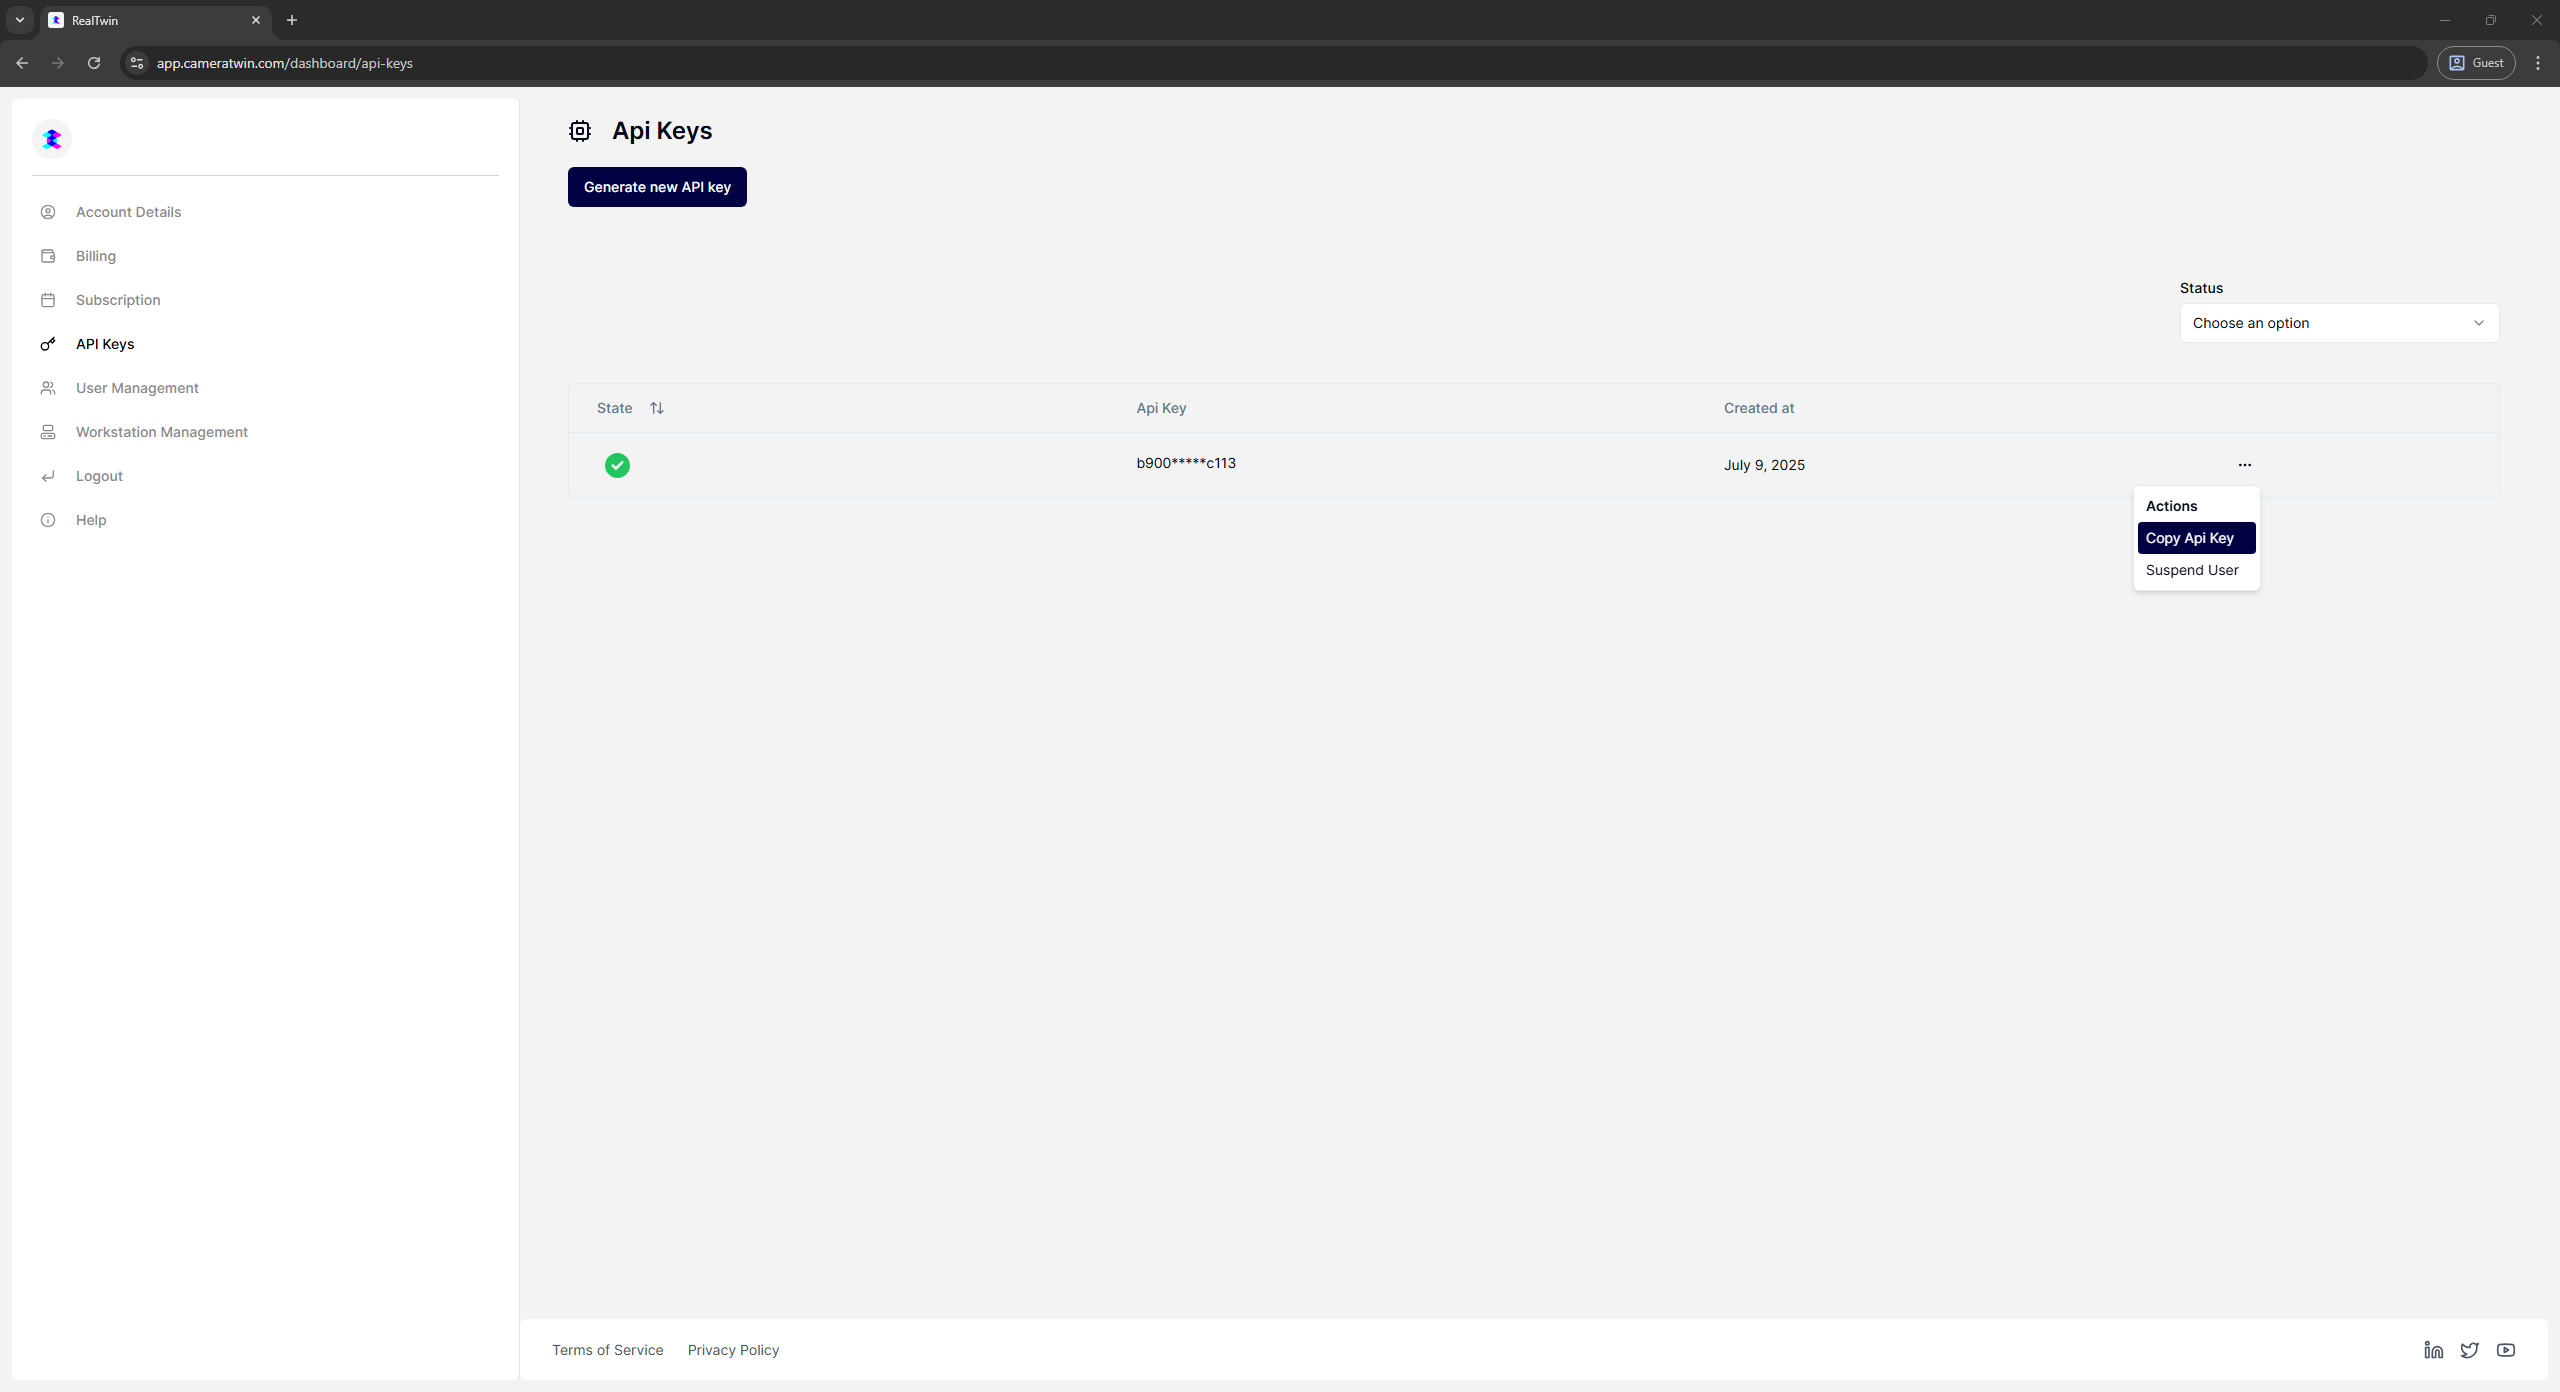
Task: Open the YouTube footer icon
Action: pyautogui.click(x=2505, y=1350)
